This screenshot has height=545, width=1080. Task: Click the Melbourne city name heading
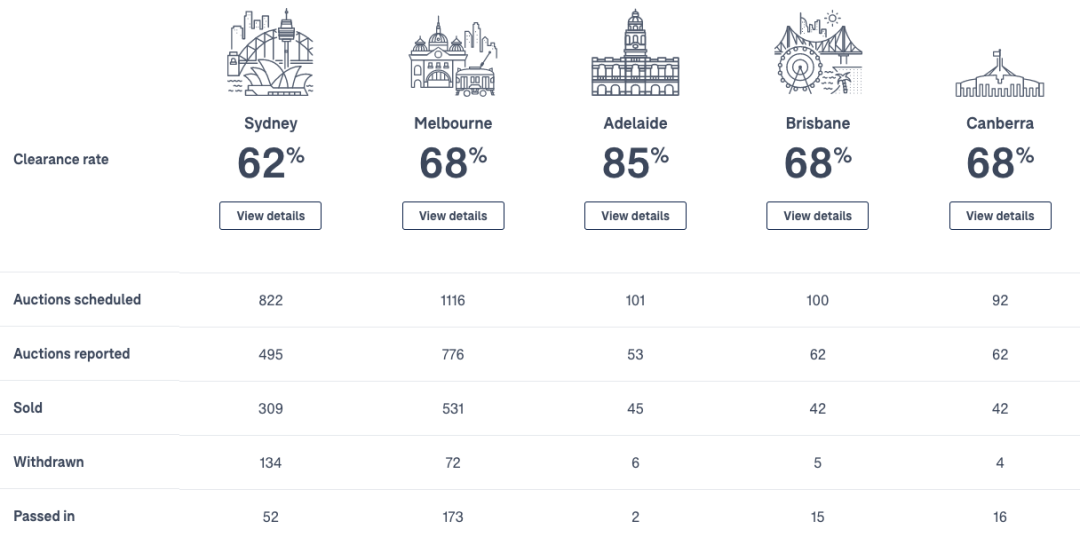pyautogui.click(x=453, y=123)
